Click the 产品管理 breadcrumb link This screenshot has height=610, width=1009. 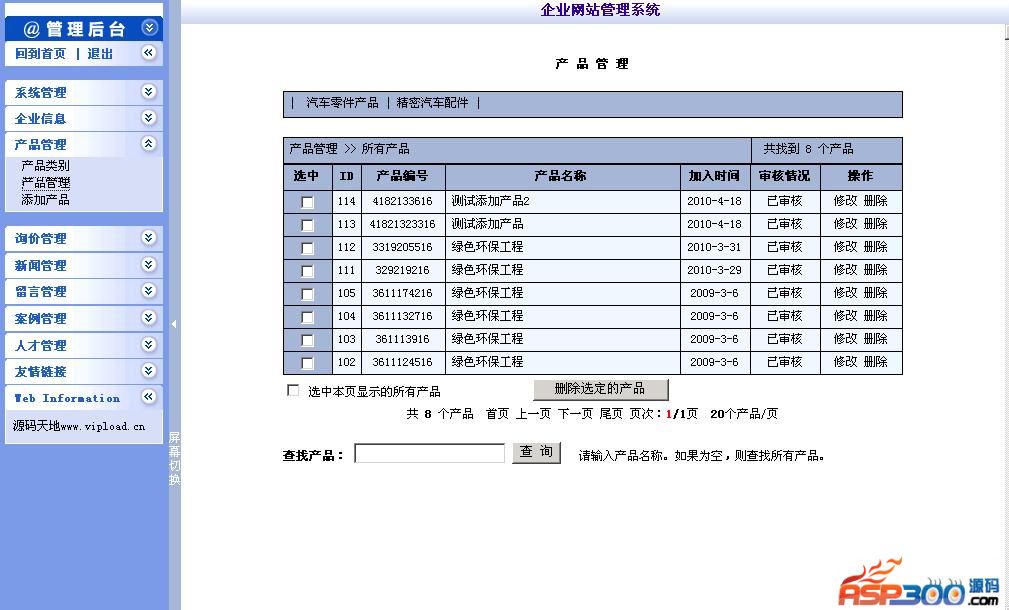click(313, 149)
